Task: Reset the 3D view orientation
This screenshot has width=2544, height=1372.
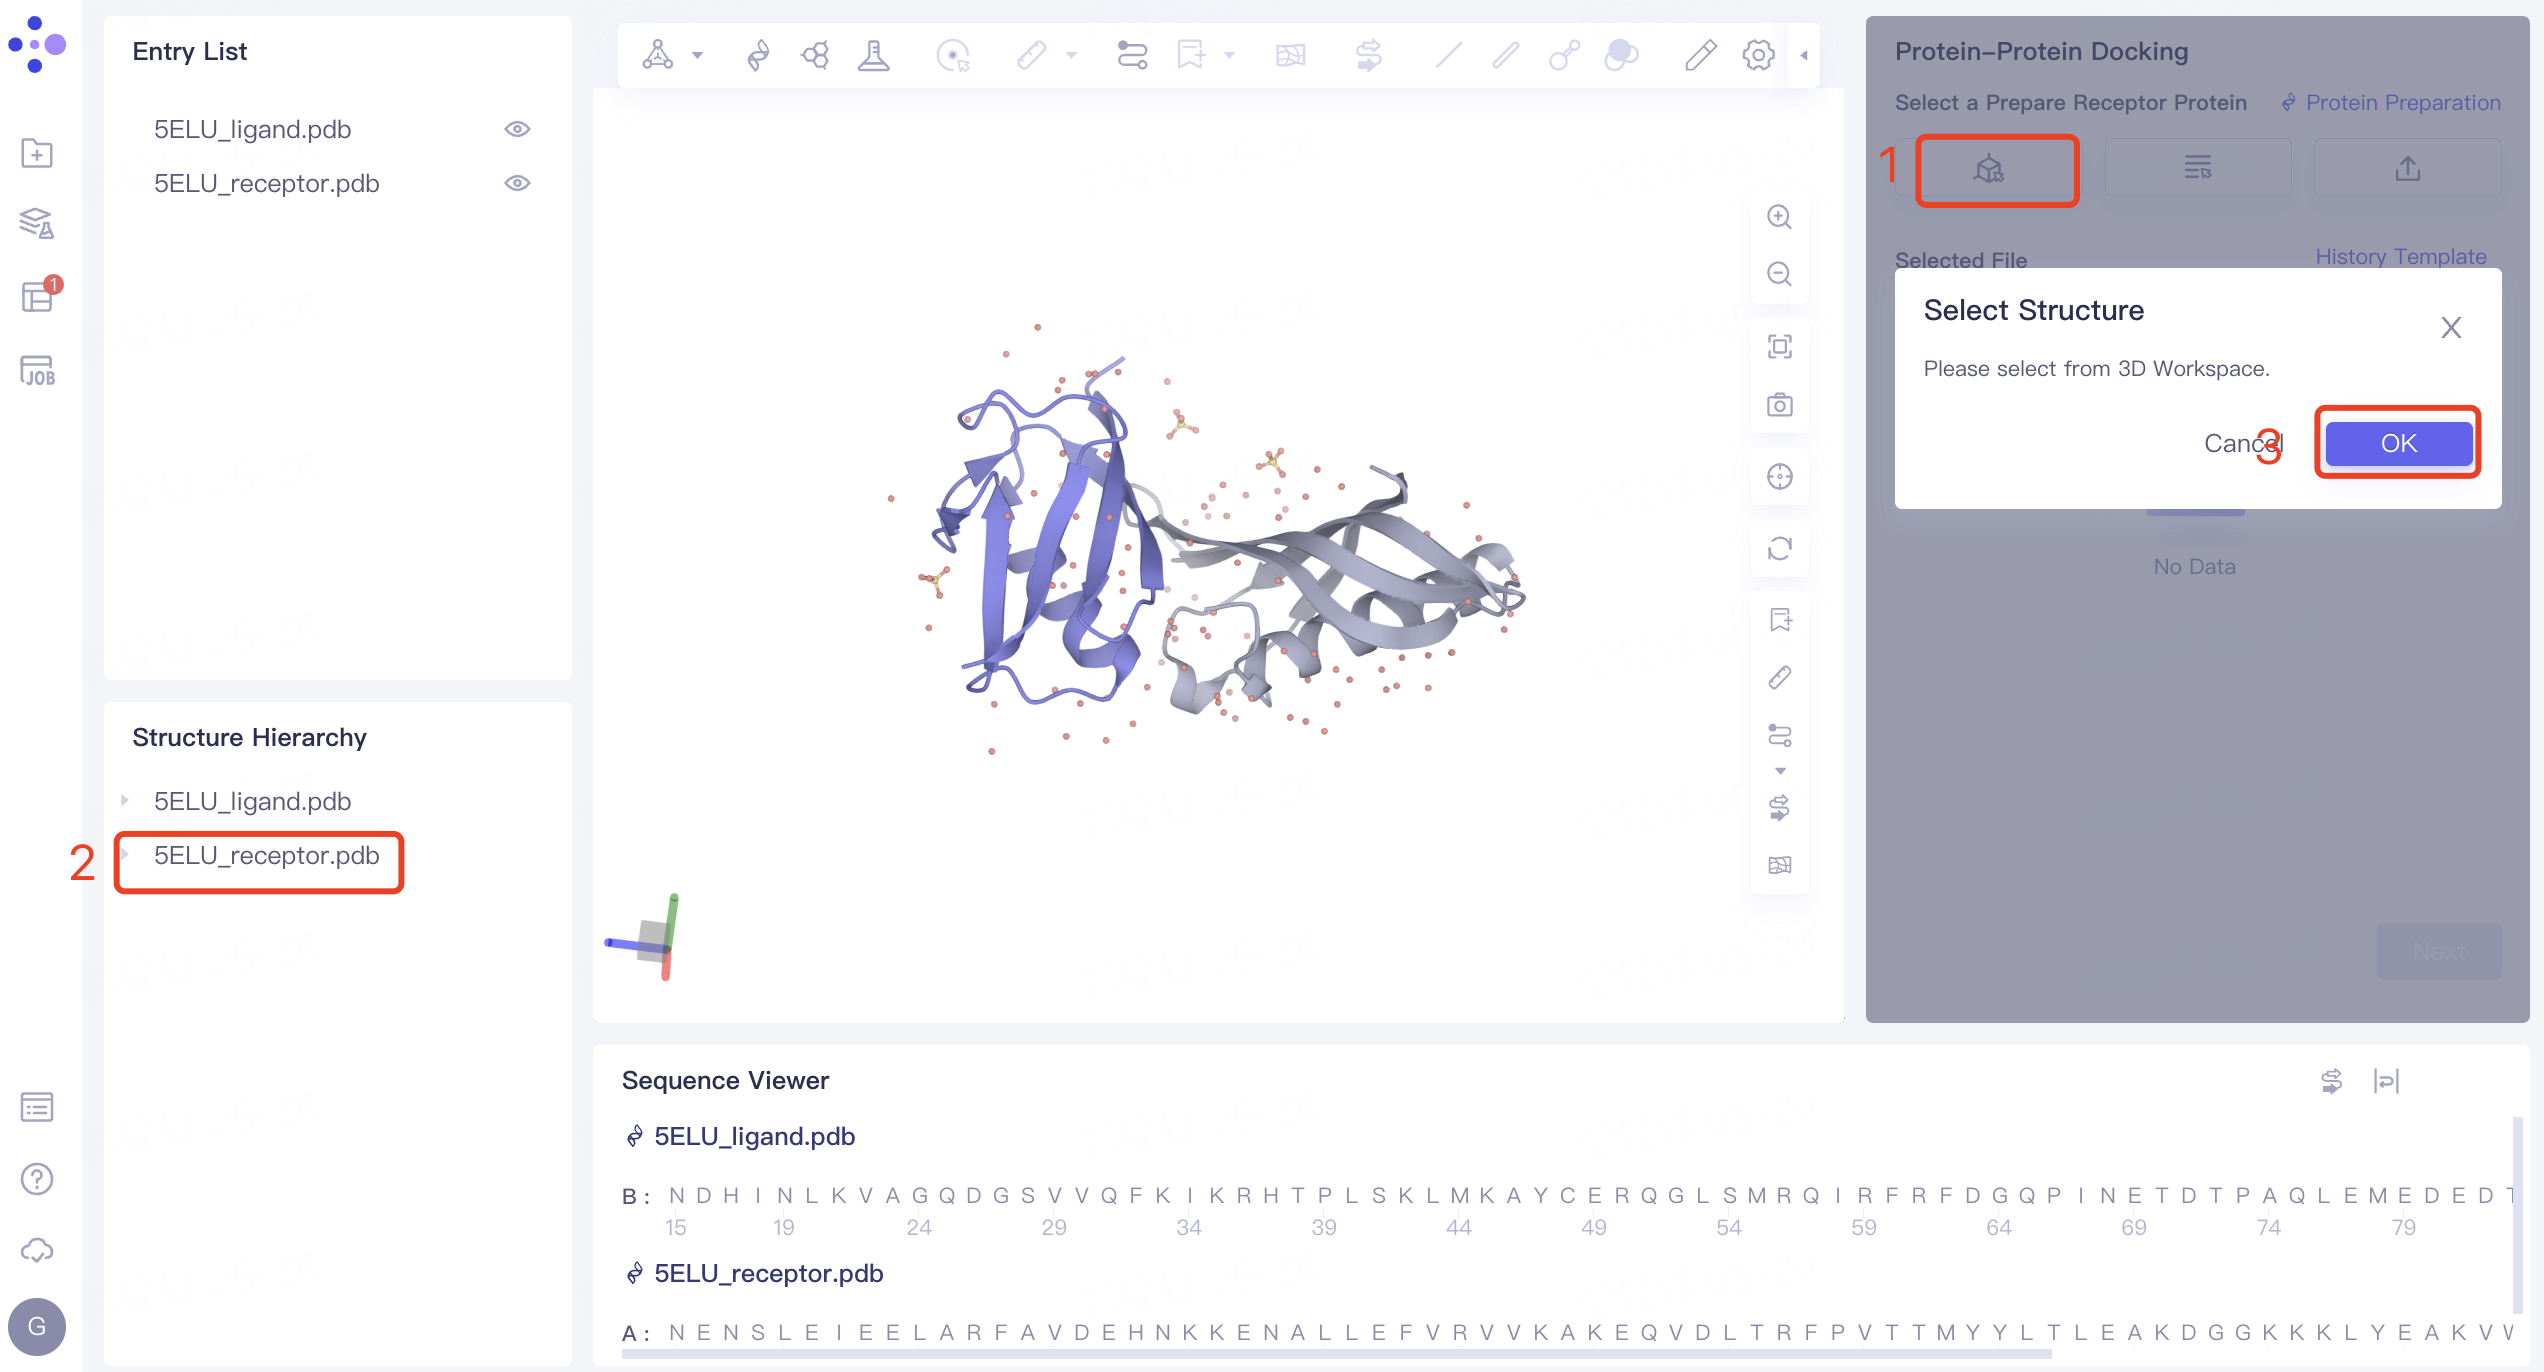Action: [1779, 549]
